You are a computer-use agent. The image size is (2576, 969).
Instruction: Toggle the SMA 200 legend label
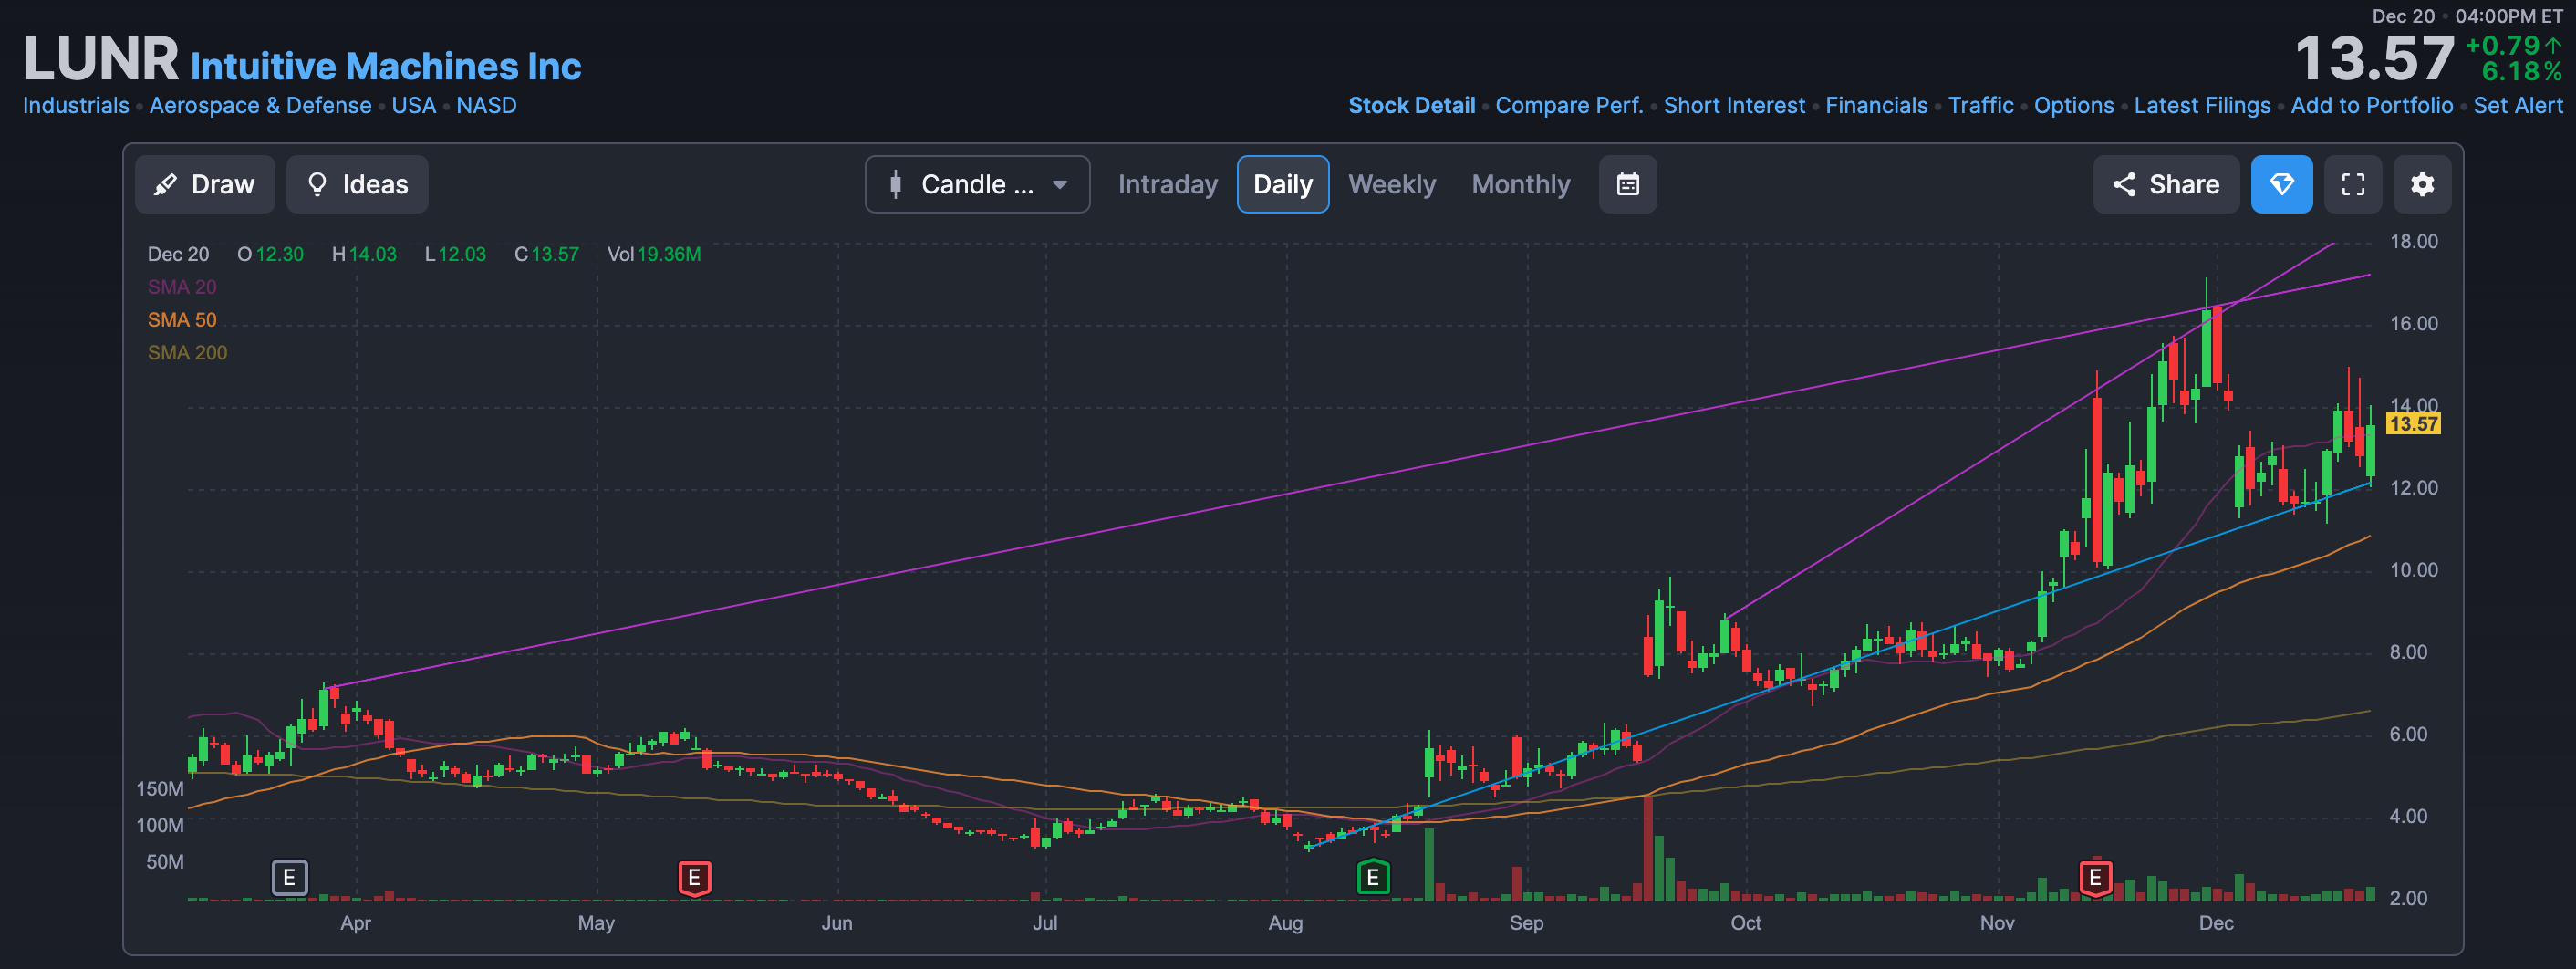tap(187, 353)
